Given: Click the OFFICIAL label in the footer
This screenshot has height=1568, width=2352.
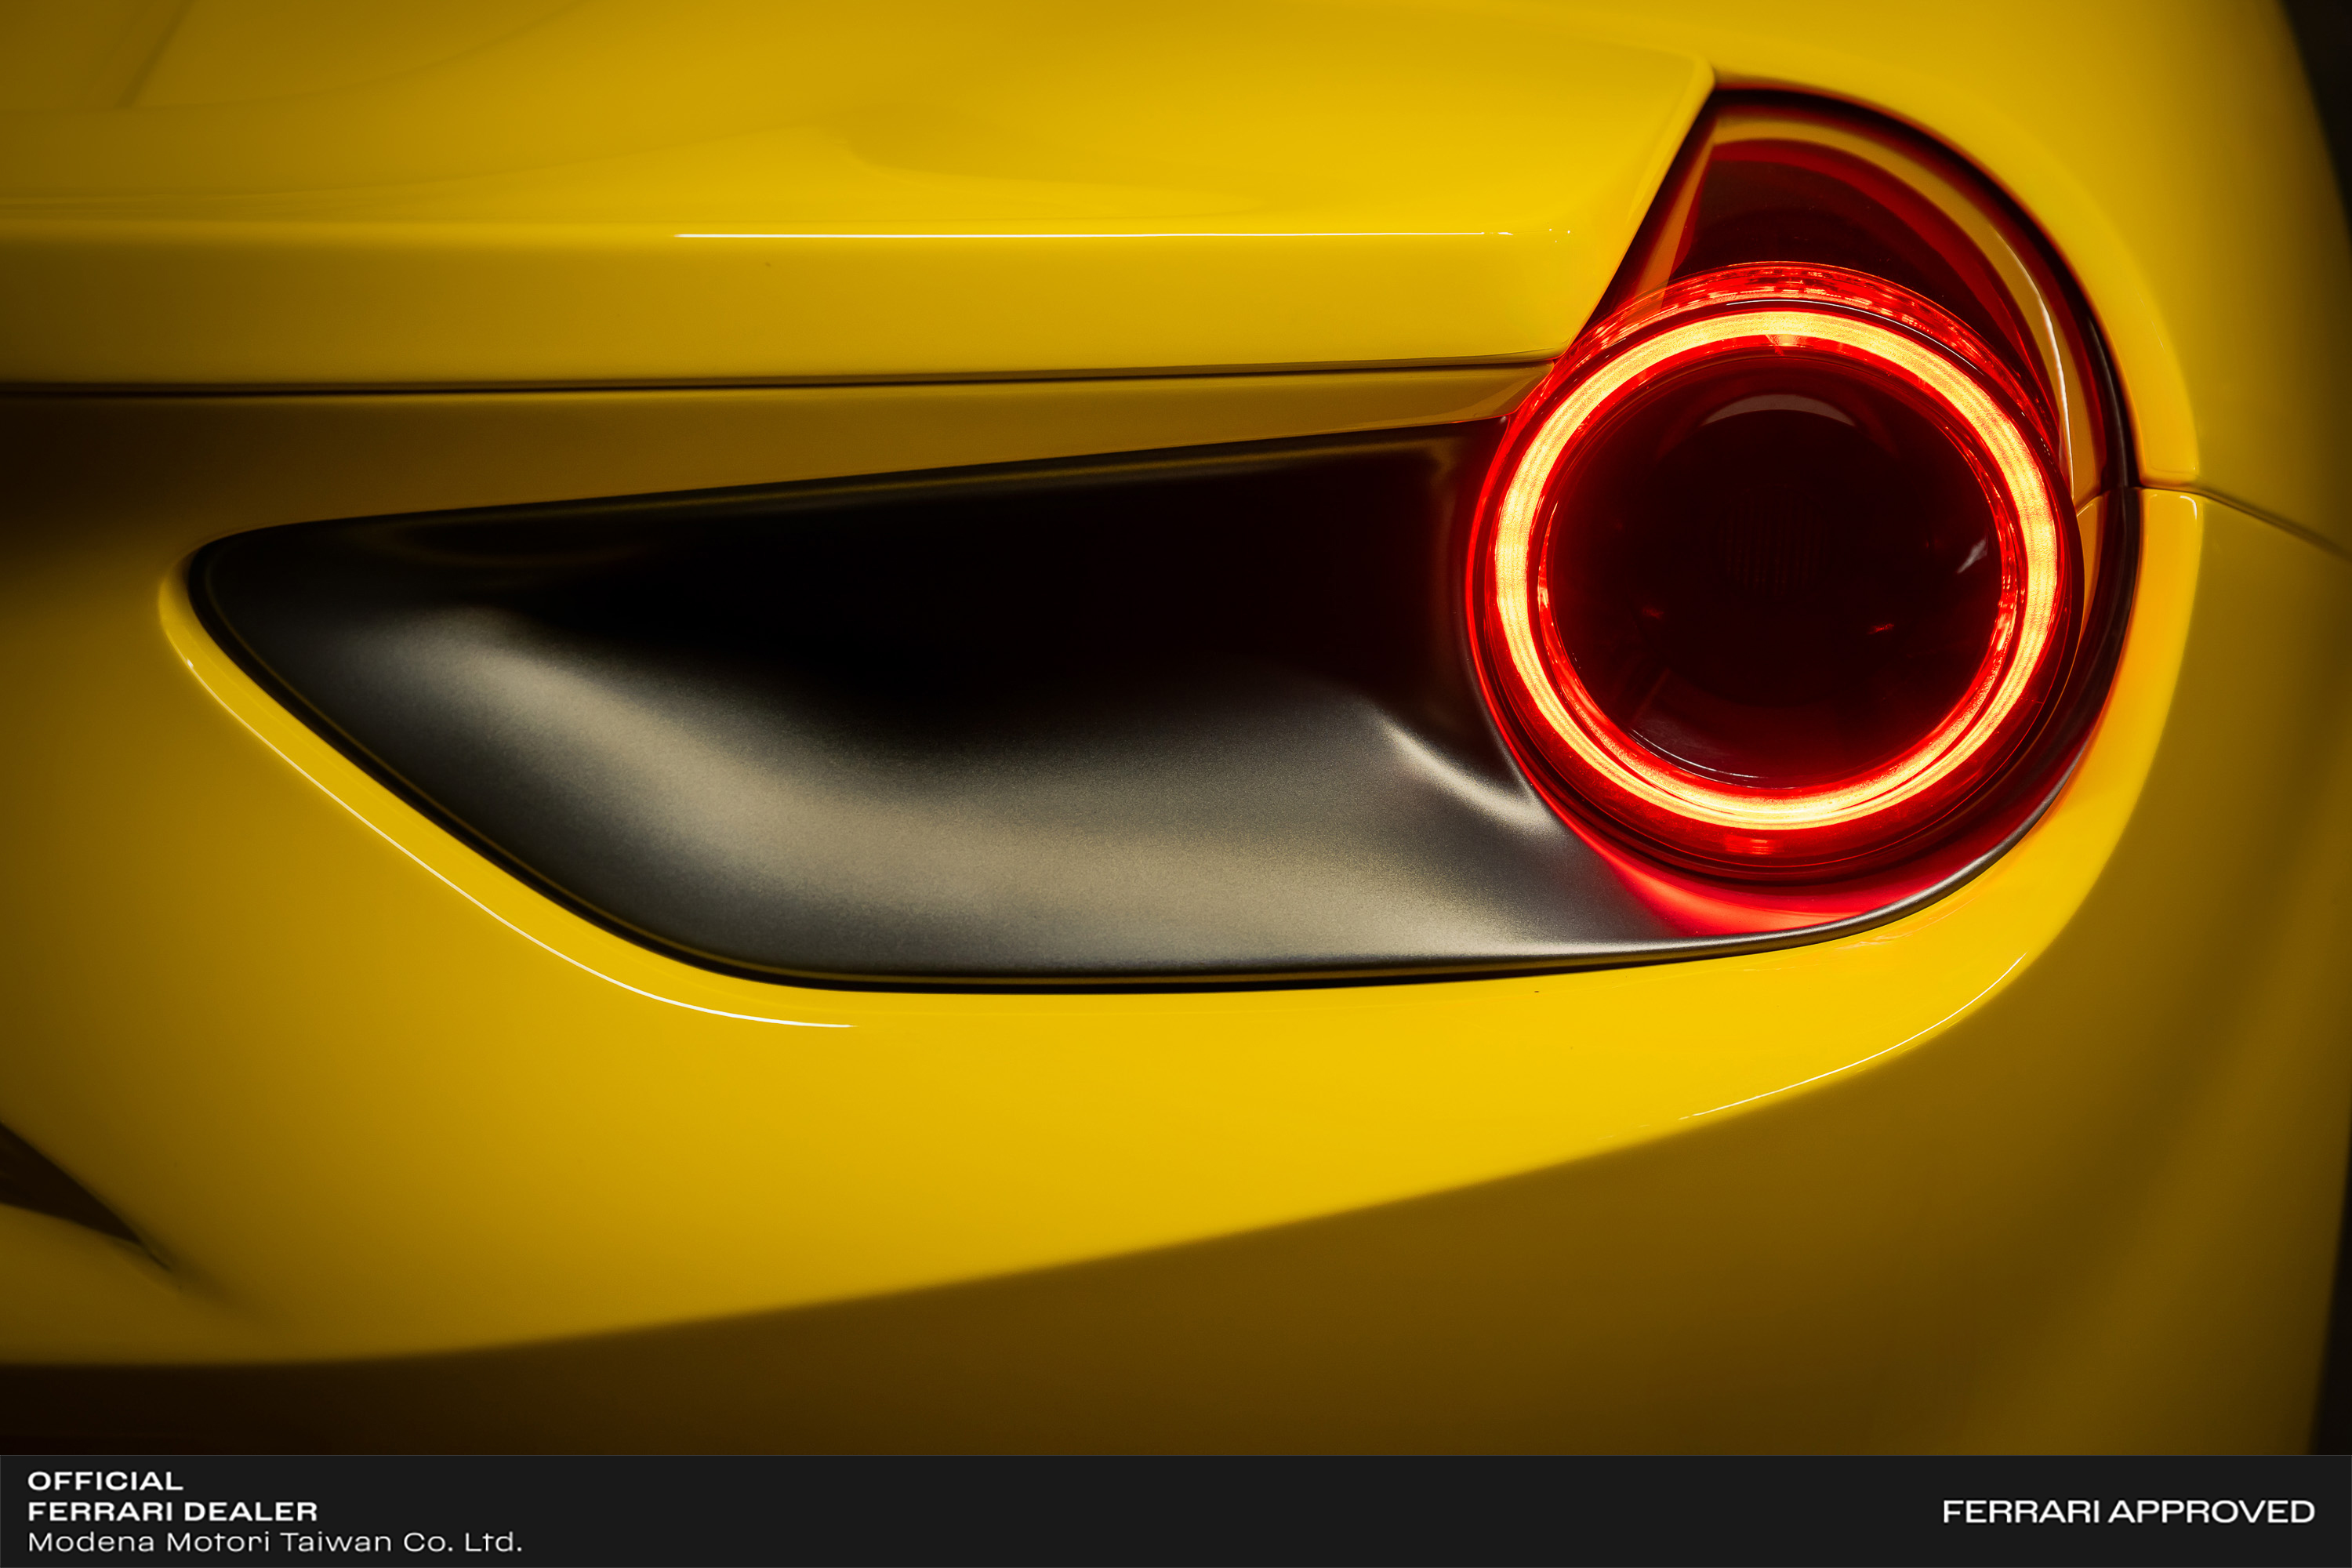Looking at the screenshot, I should (105, 1481).
